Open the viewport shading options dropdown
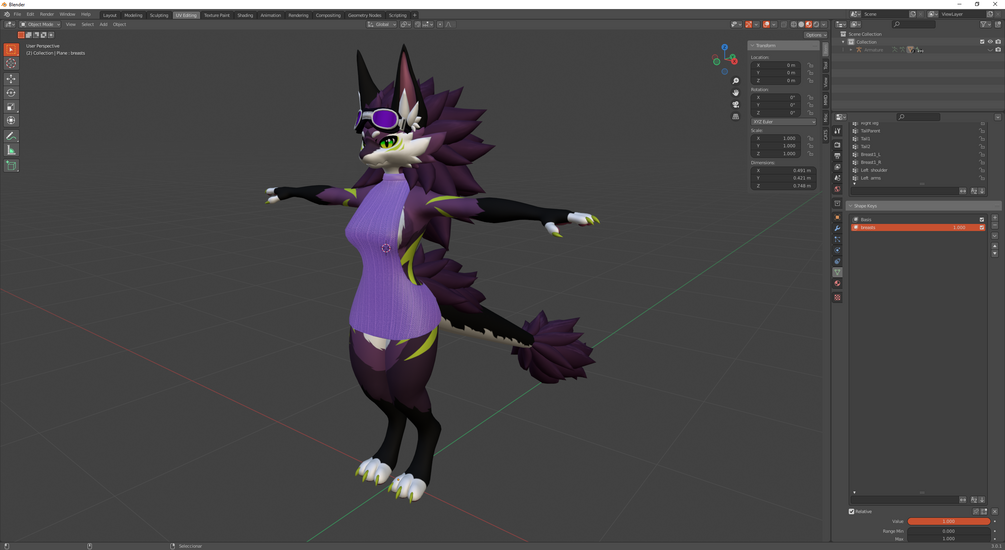This screenshot has height=550, width=1005. click(824, 24)
